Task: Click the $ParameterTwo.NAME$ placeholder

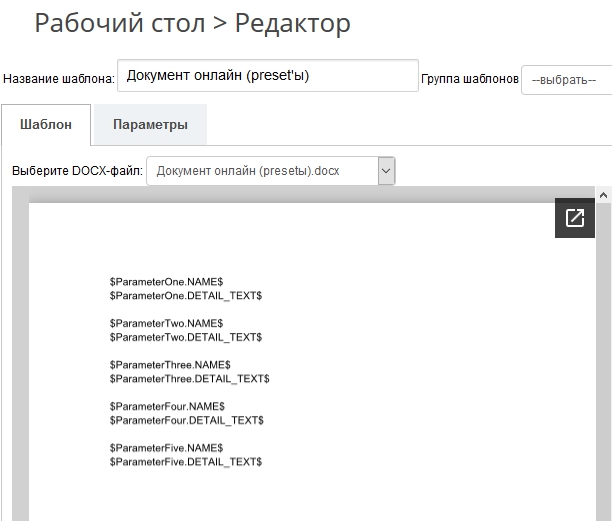Action: click(166, 324)
